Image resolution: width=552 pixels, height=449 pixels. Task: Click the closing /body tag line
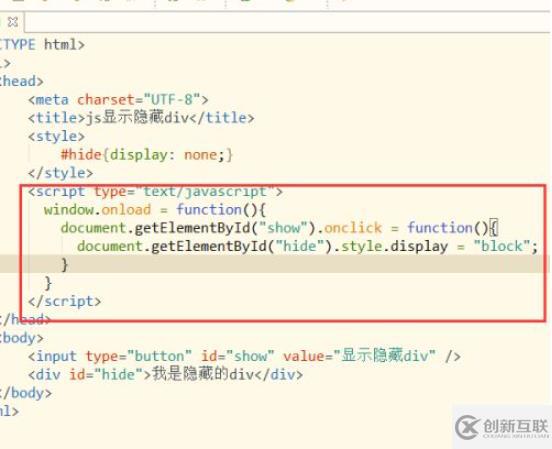coord(26,393)
